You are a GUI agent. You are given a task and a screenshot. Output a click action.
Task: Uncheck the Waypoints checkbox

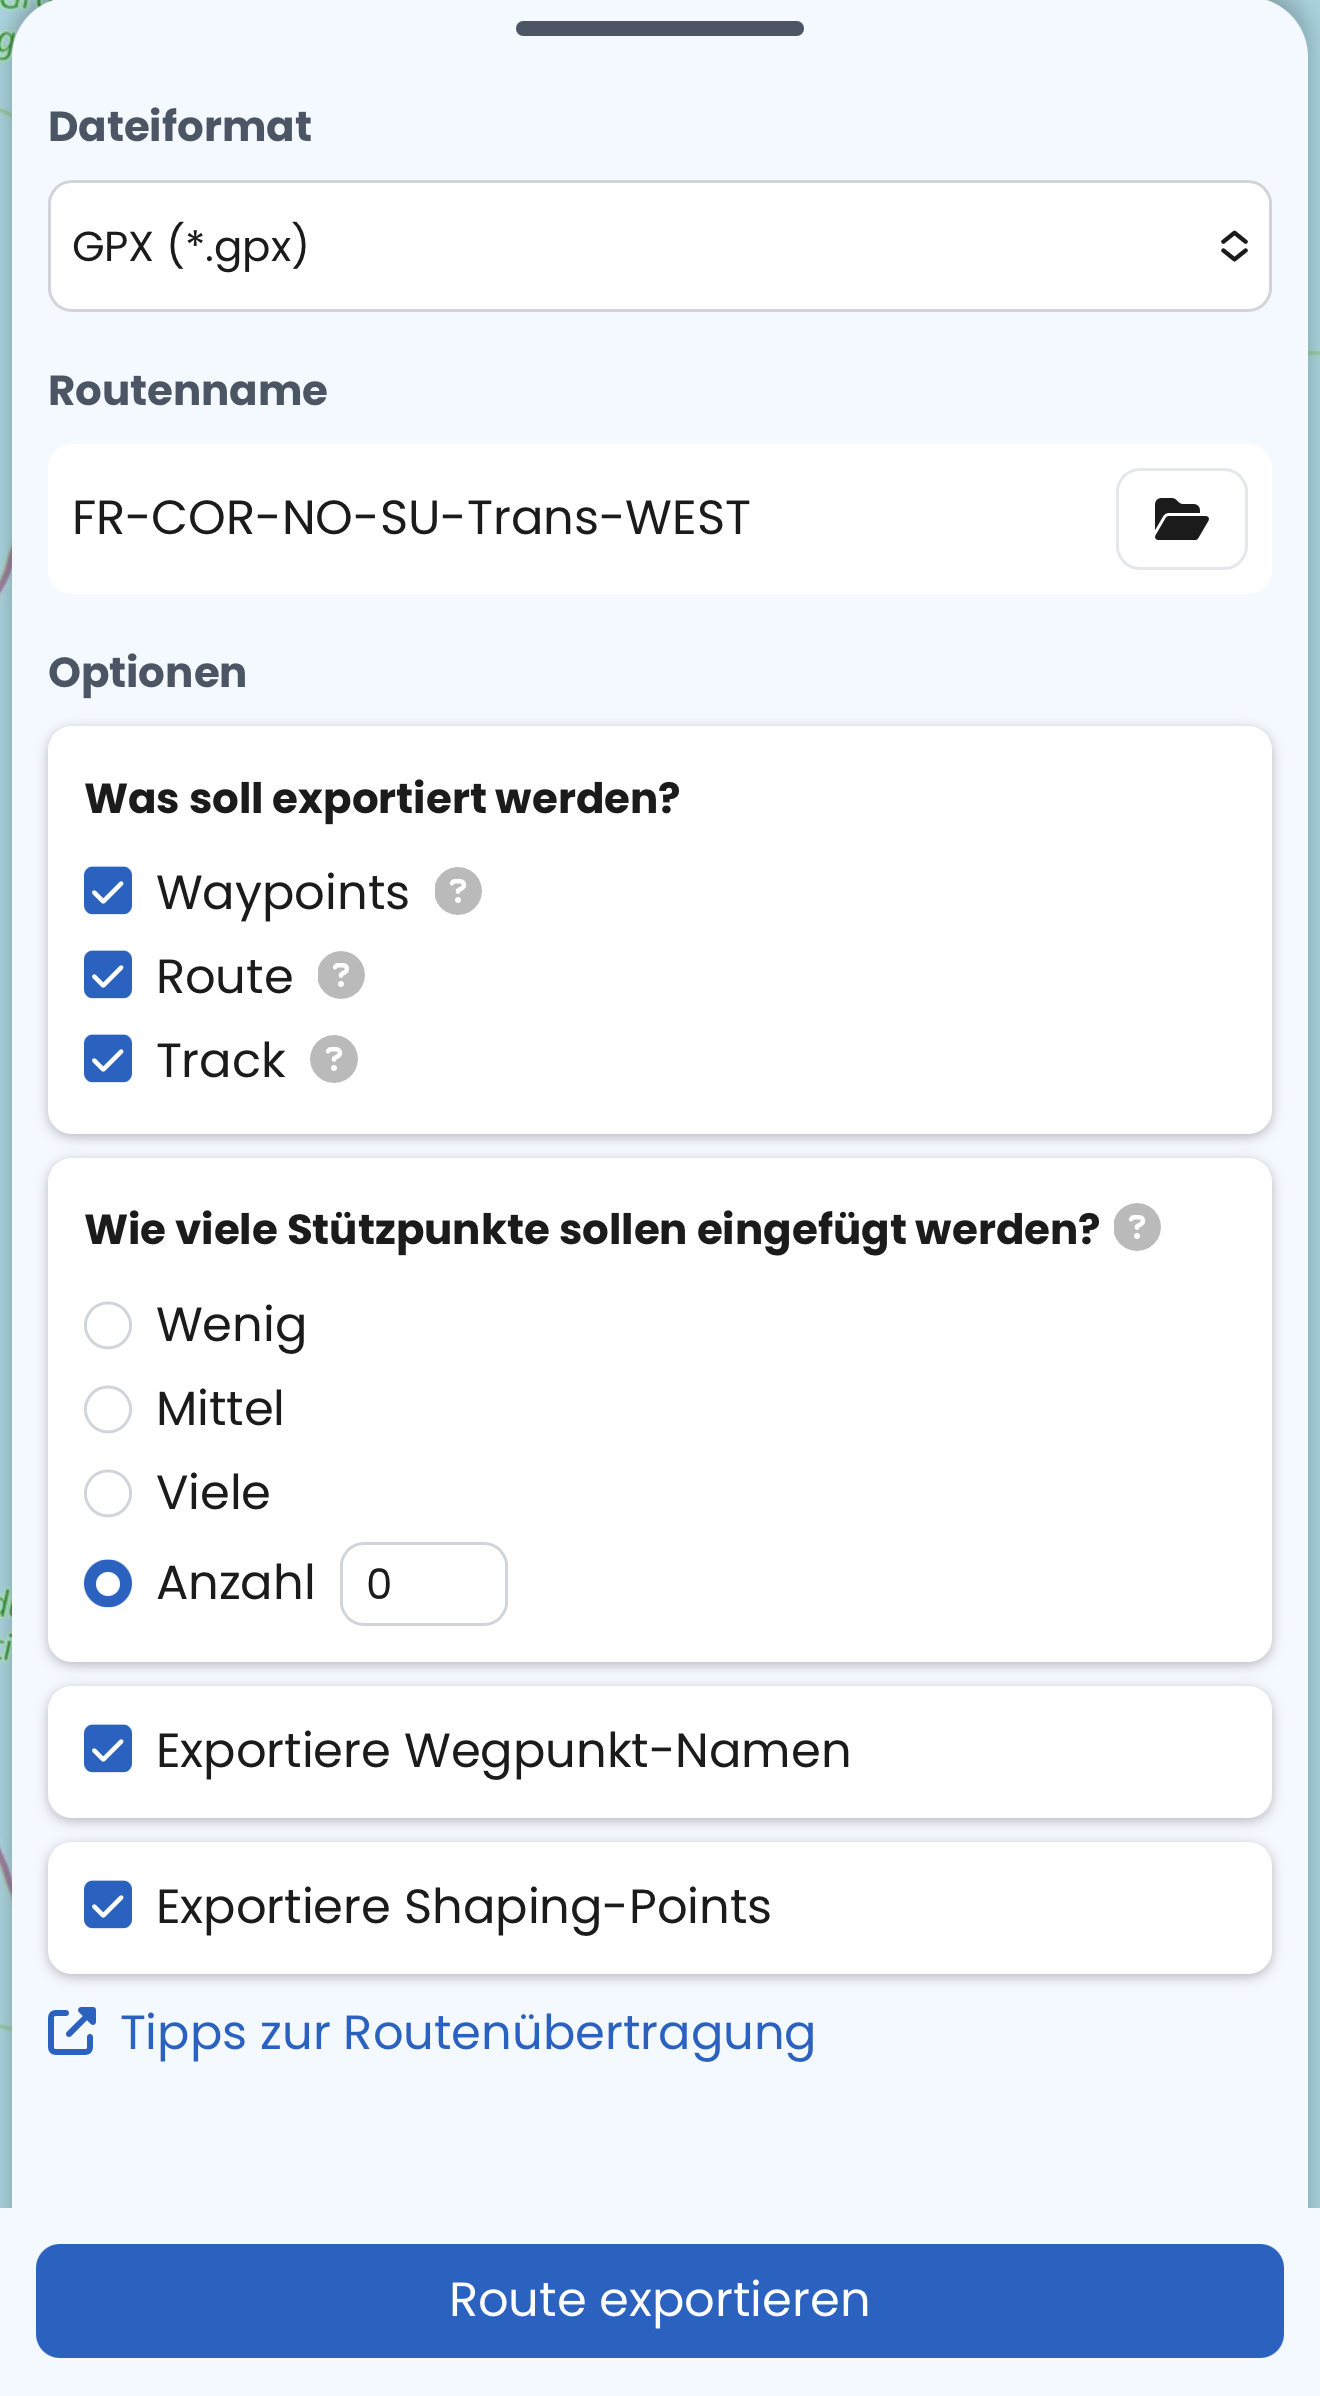[108, 891]
